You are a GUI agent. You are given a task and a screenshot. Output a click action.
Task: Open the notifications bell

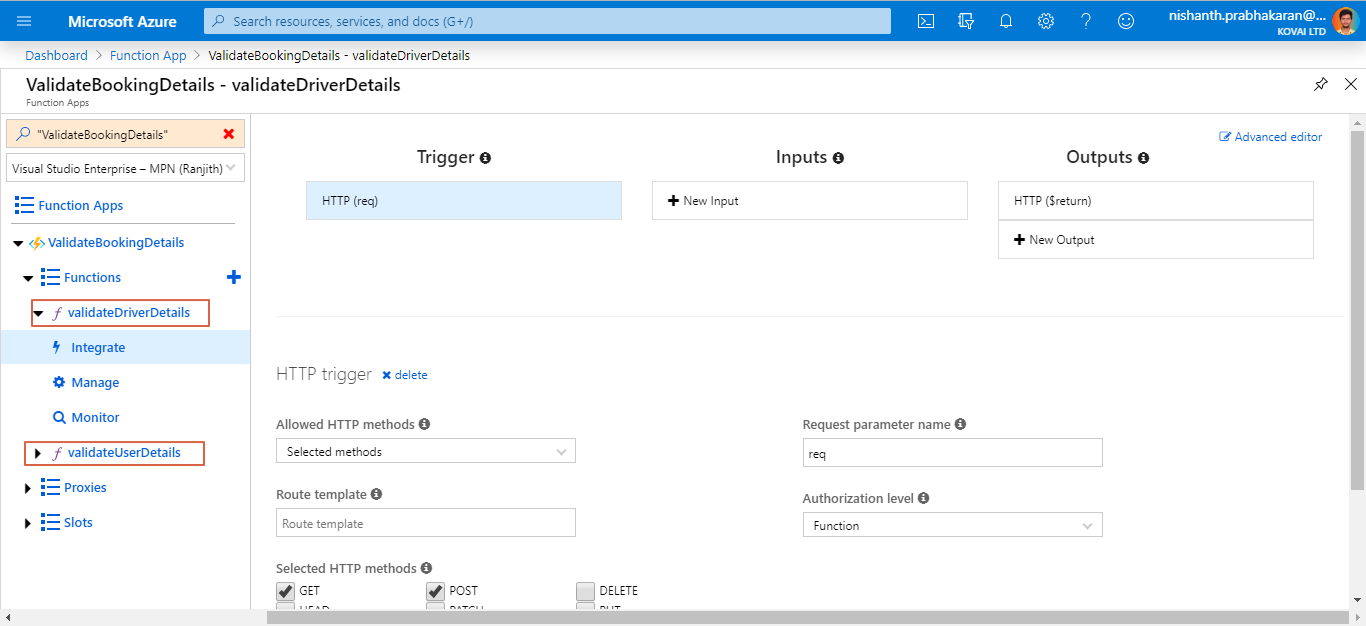[1006, 21]
